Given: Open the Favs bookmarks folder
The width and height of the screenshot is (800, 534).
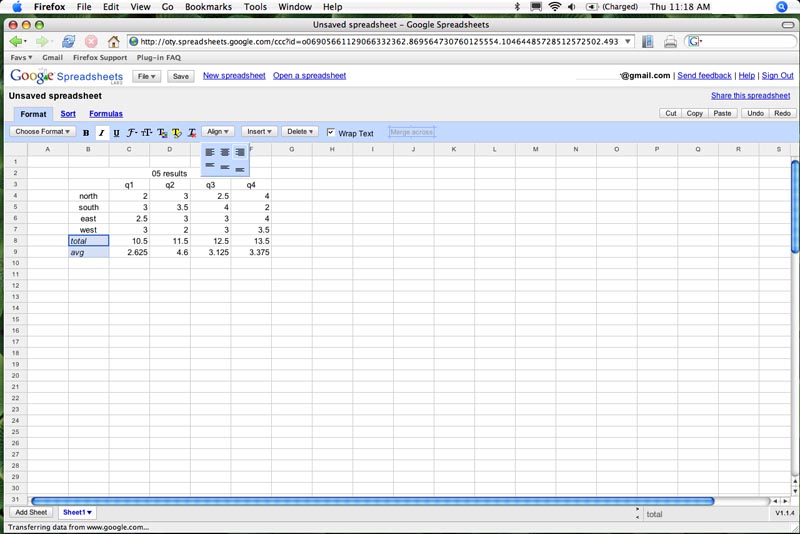Looking at the screenshot, I should click(21, 58).
